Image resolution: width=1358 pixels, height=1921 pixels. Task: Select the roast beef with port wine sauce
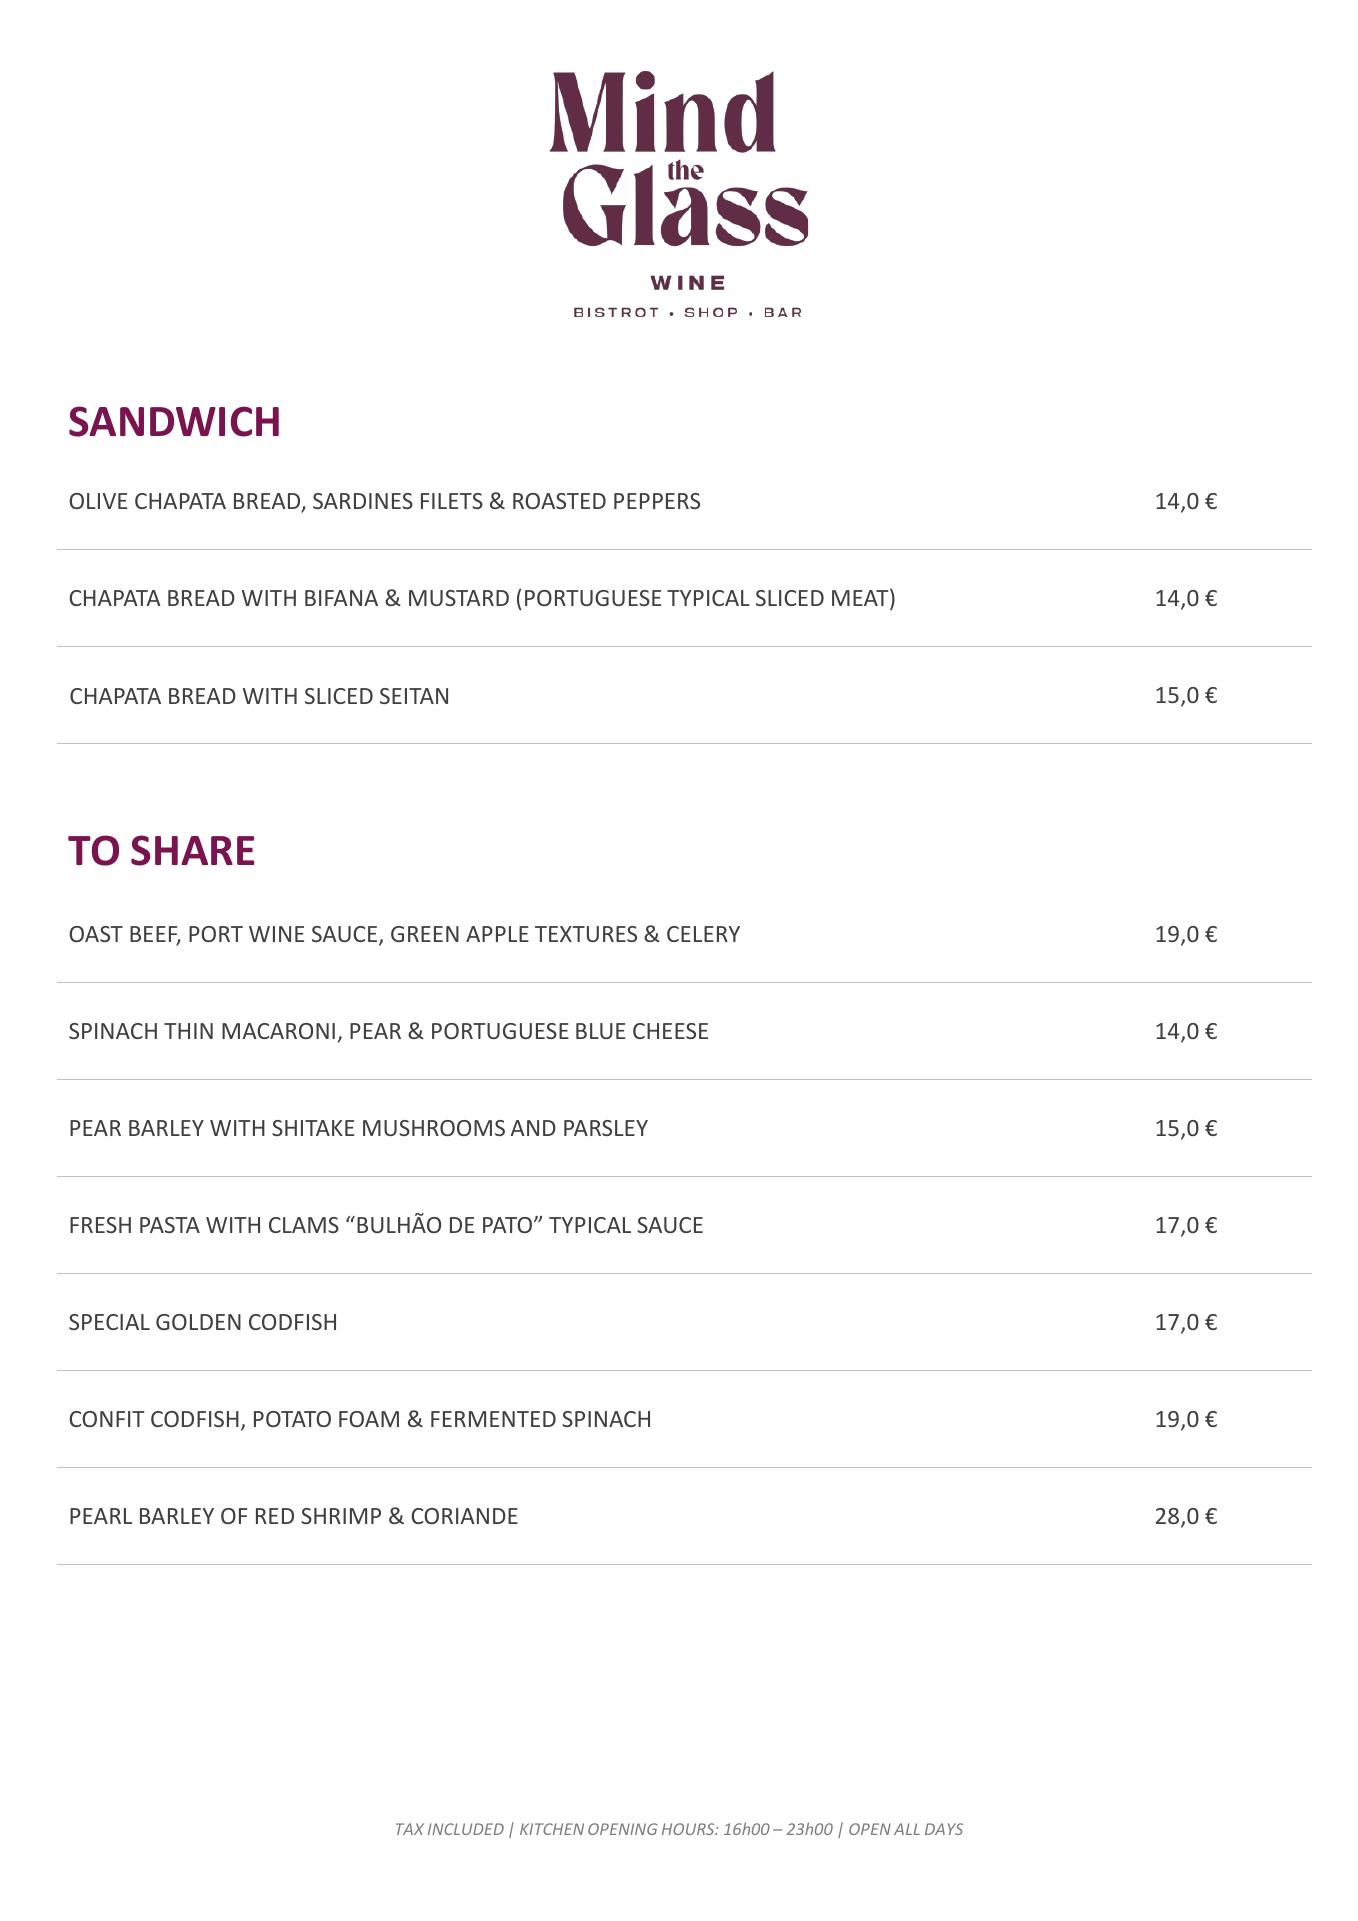(404, 934)
